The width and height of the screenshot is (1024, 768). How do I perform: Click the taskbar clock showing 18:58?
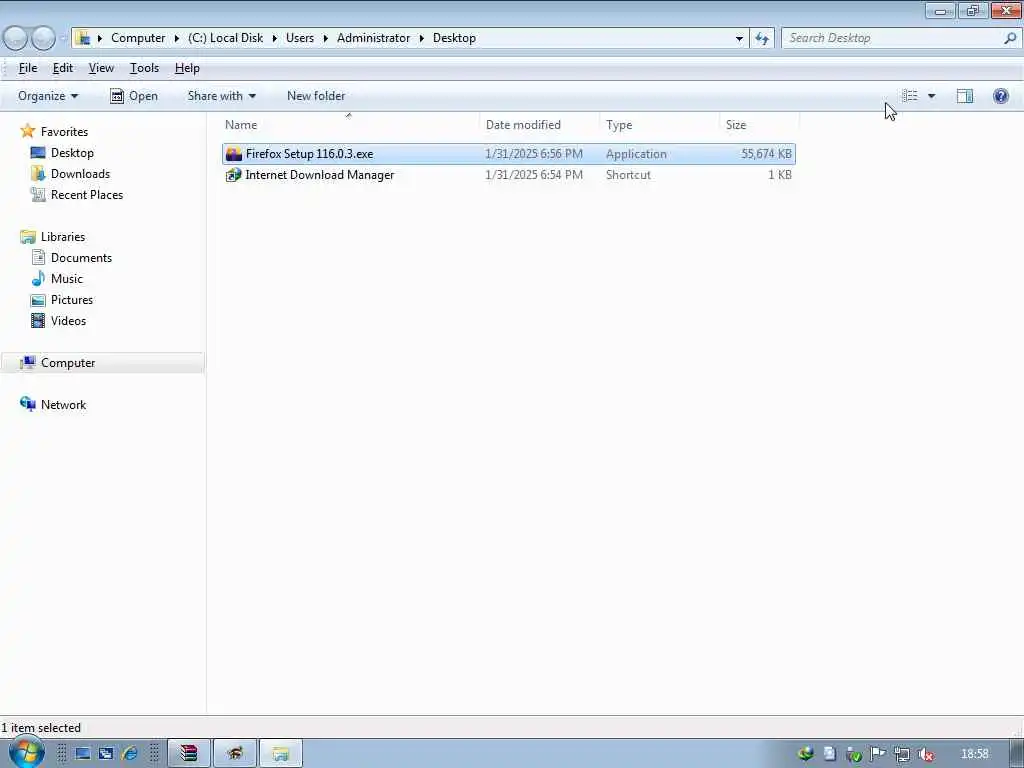(x=974, y=754)
